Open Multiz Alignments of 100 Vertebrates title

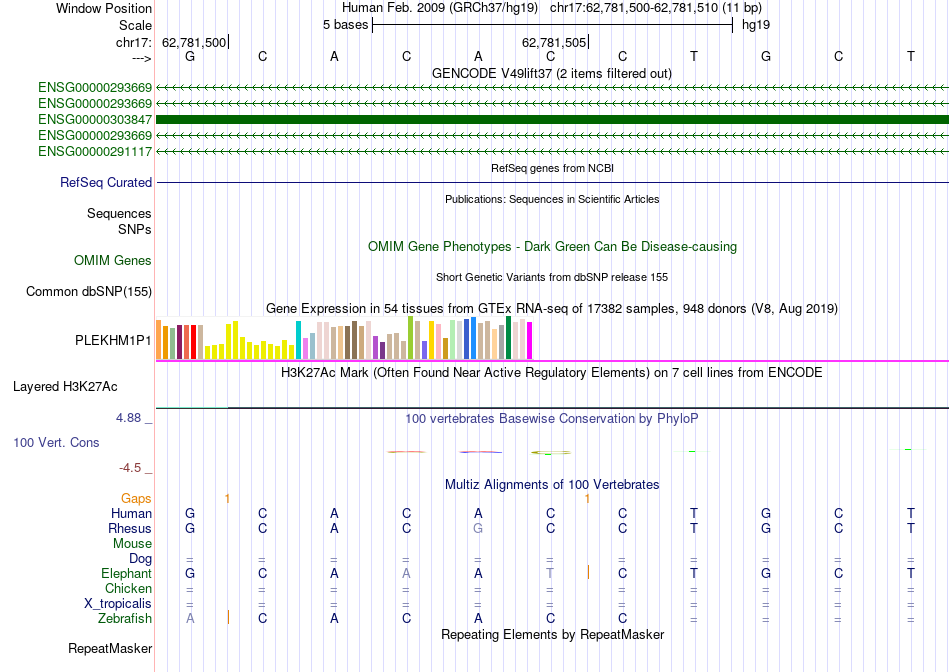pyautogui.click(x=552, y=485)
